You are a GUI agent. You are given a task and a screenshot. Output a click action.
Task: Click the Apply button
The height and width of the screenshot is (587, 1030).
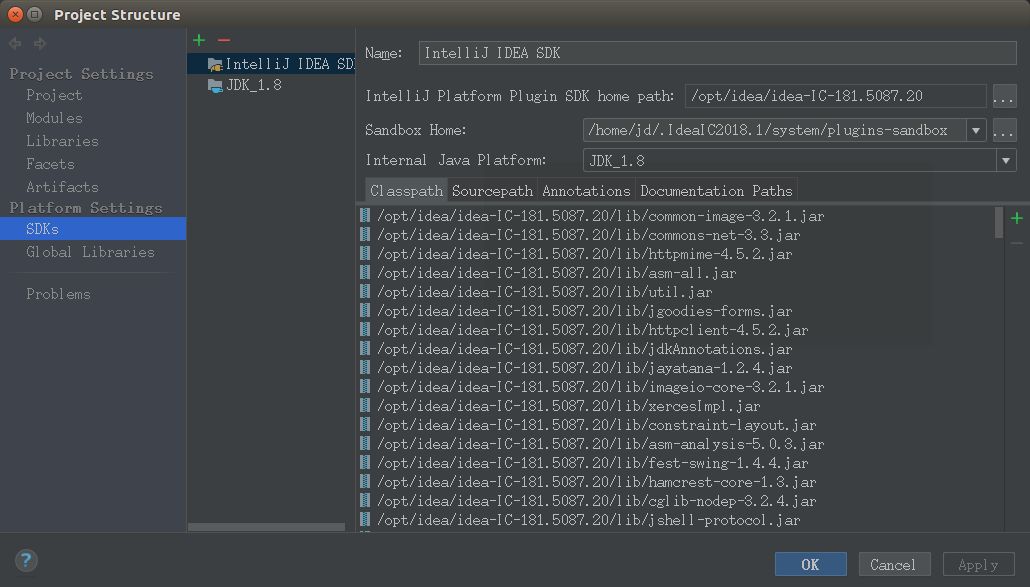tap(979, 565)
